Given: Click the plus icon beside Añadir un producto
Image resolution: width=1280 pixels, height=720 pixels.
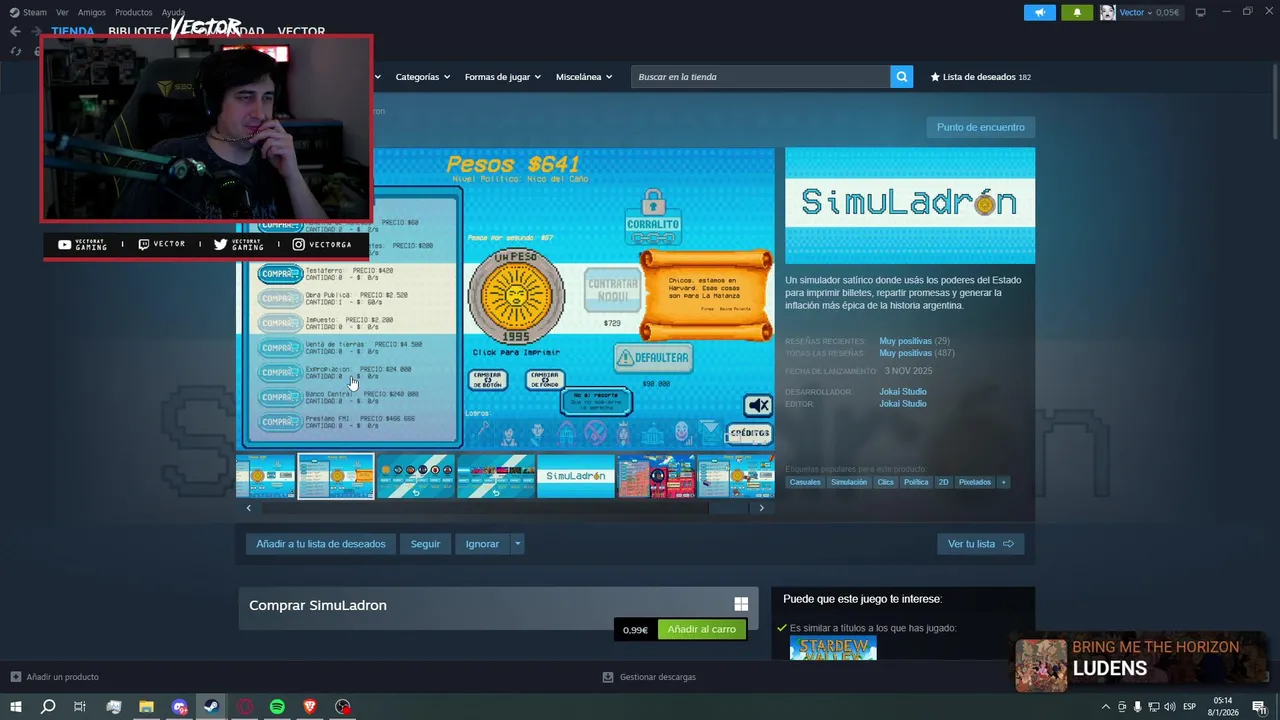Looking at the screenshot, I should click(15, 677).
